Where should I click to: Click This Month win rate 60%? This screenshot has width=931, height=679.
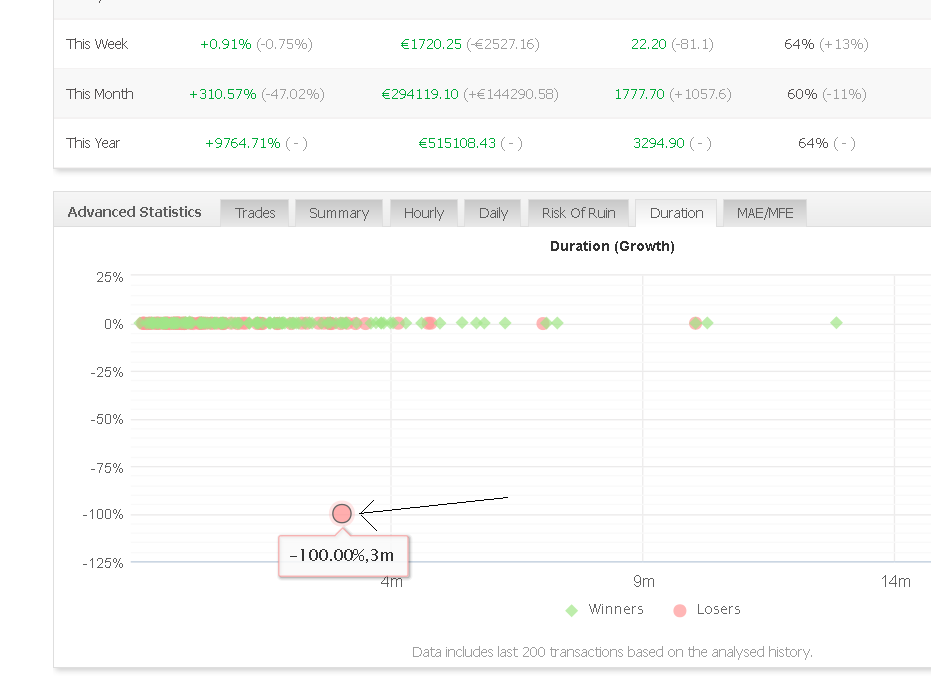tap(802, 94)
